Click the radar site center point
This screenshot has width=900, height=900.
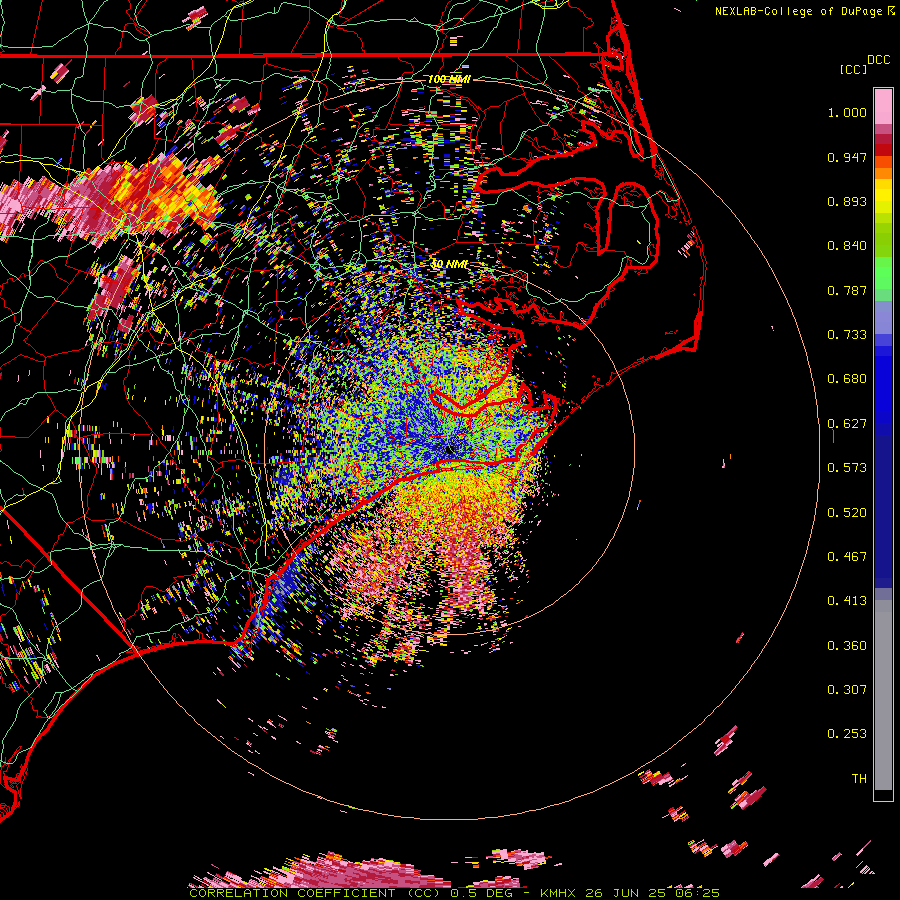[449, 450]
